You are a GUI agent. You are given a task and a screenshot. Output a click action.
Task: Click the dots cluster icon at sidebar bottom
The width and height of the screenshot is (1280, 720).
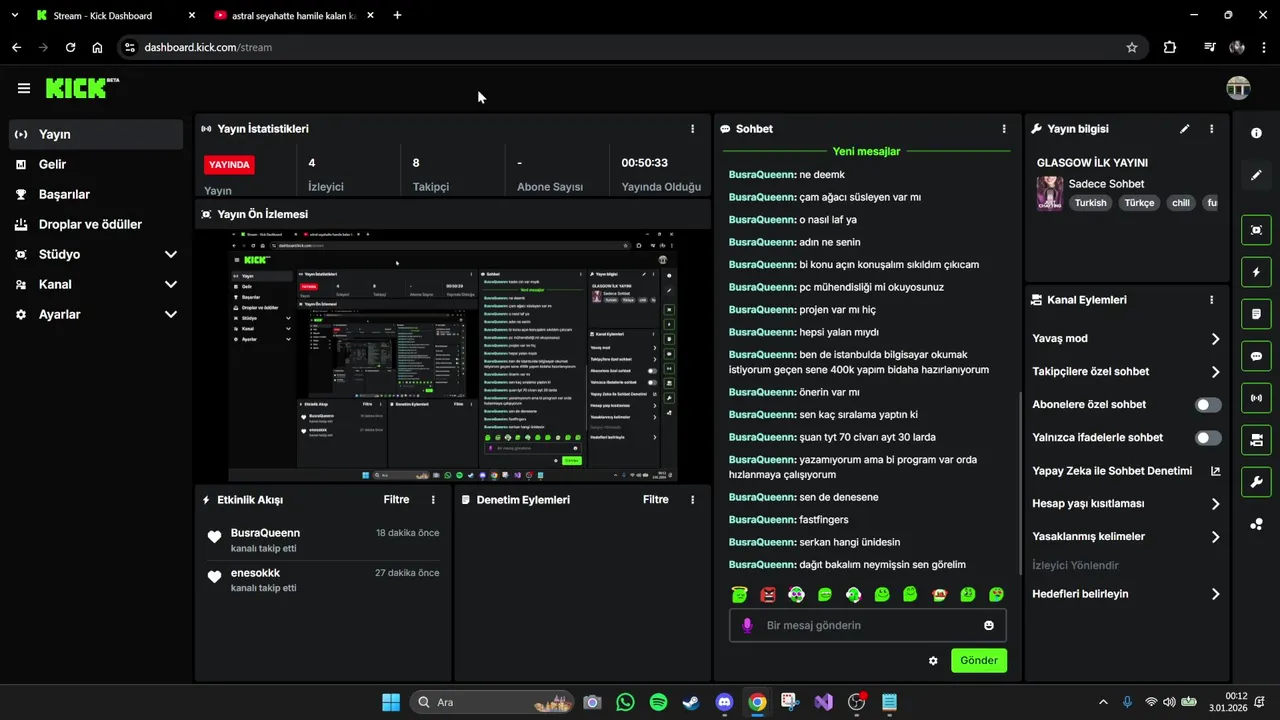(x=1256, y=524)
